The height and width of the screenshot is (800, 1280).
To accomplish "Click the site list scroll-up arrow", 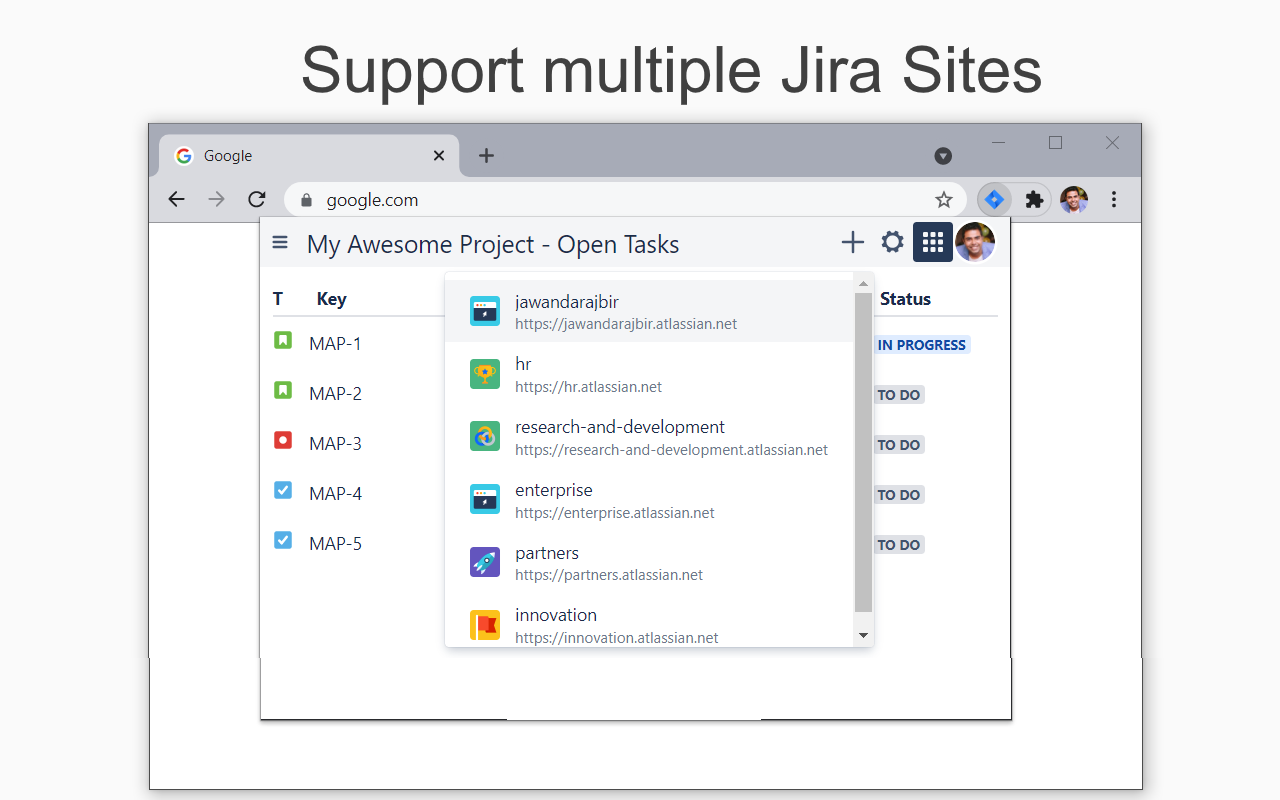I will click(x=864, y=283).
